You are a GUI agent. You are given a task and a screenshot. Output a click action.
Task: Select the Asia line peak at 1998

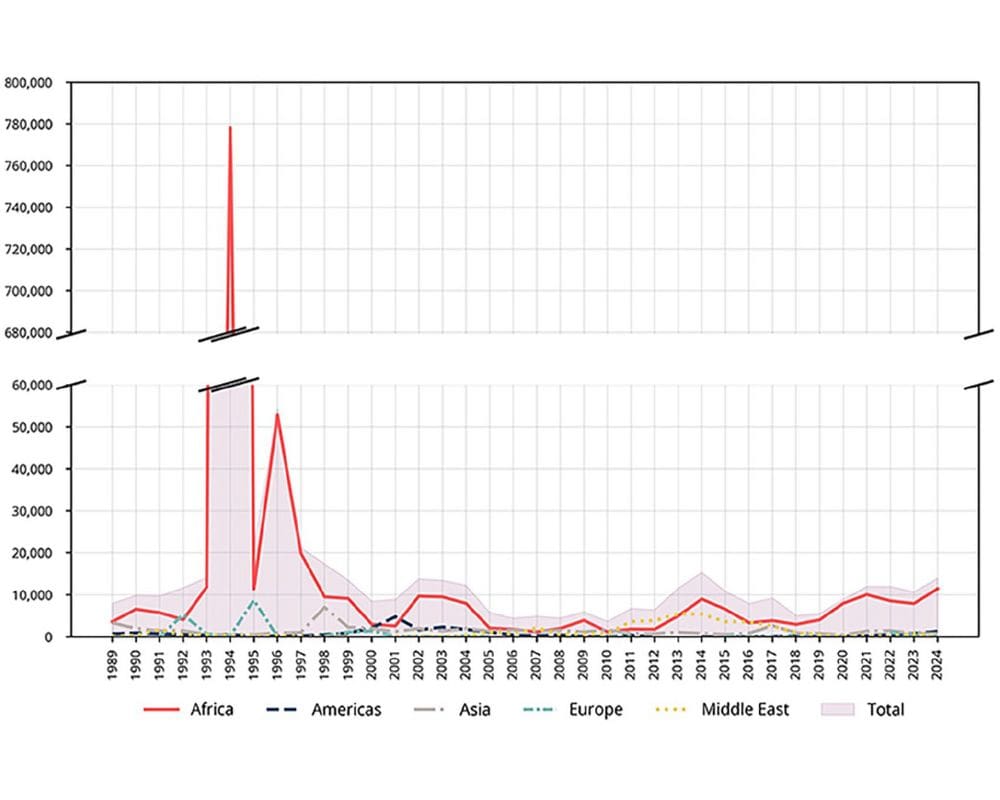tap(324, 606)
